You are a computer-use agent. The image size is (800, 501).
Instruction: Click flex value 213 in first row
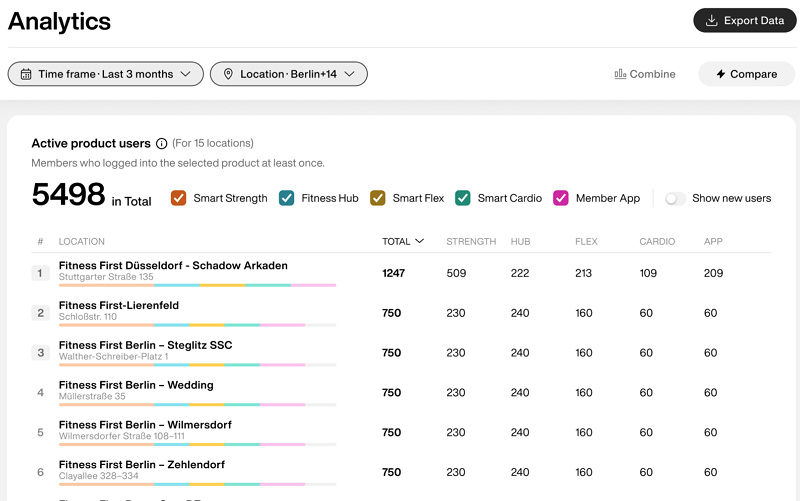tap(584, 273)
